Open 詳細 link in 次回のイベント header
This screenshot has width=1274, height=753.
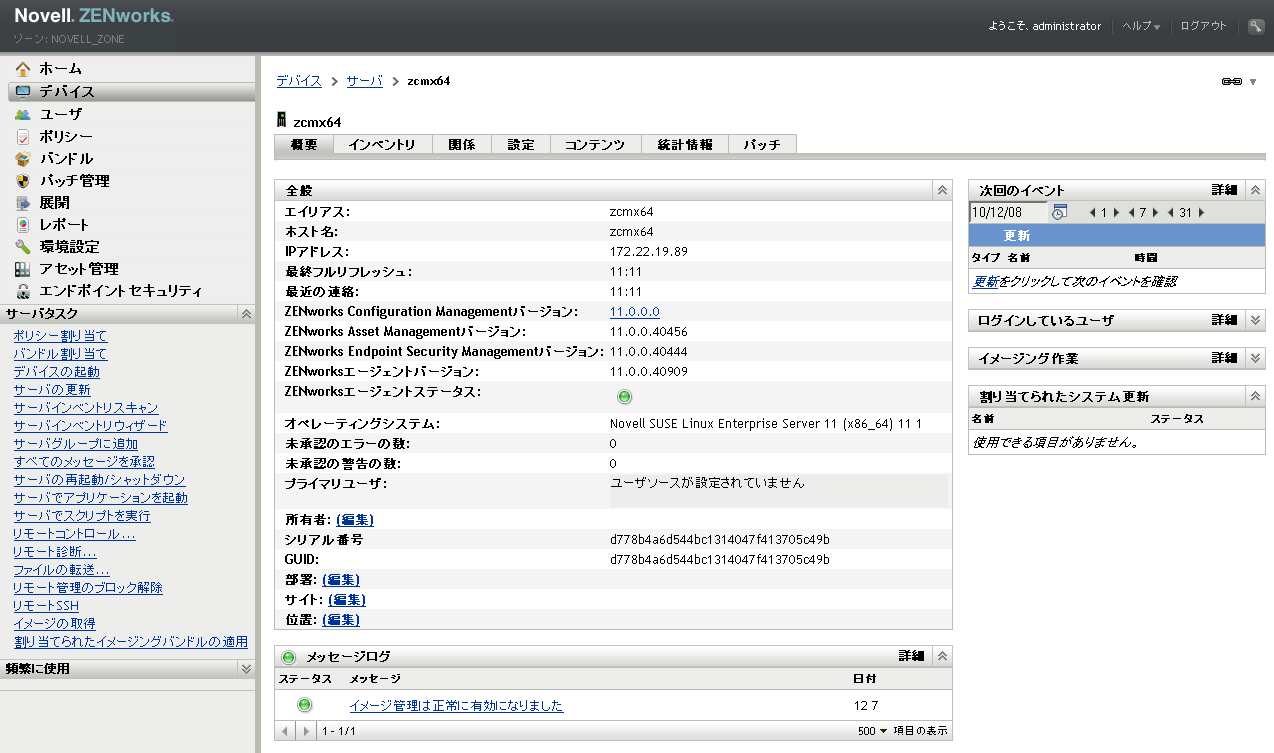1225,190
